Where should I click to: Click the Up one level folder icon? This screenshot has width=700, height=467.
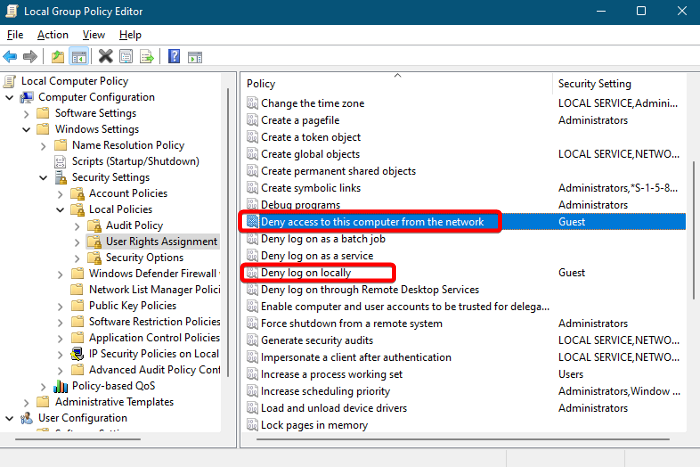pos(58,57)
